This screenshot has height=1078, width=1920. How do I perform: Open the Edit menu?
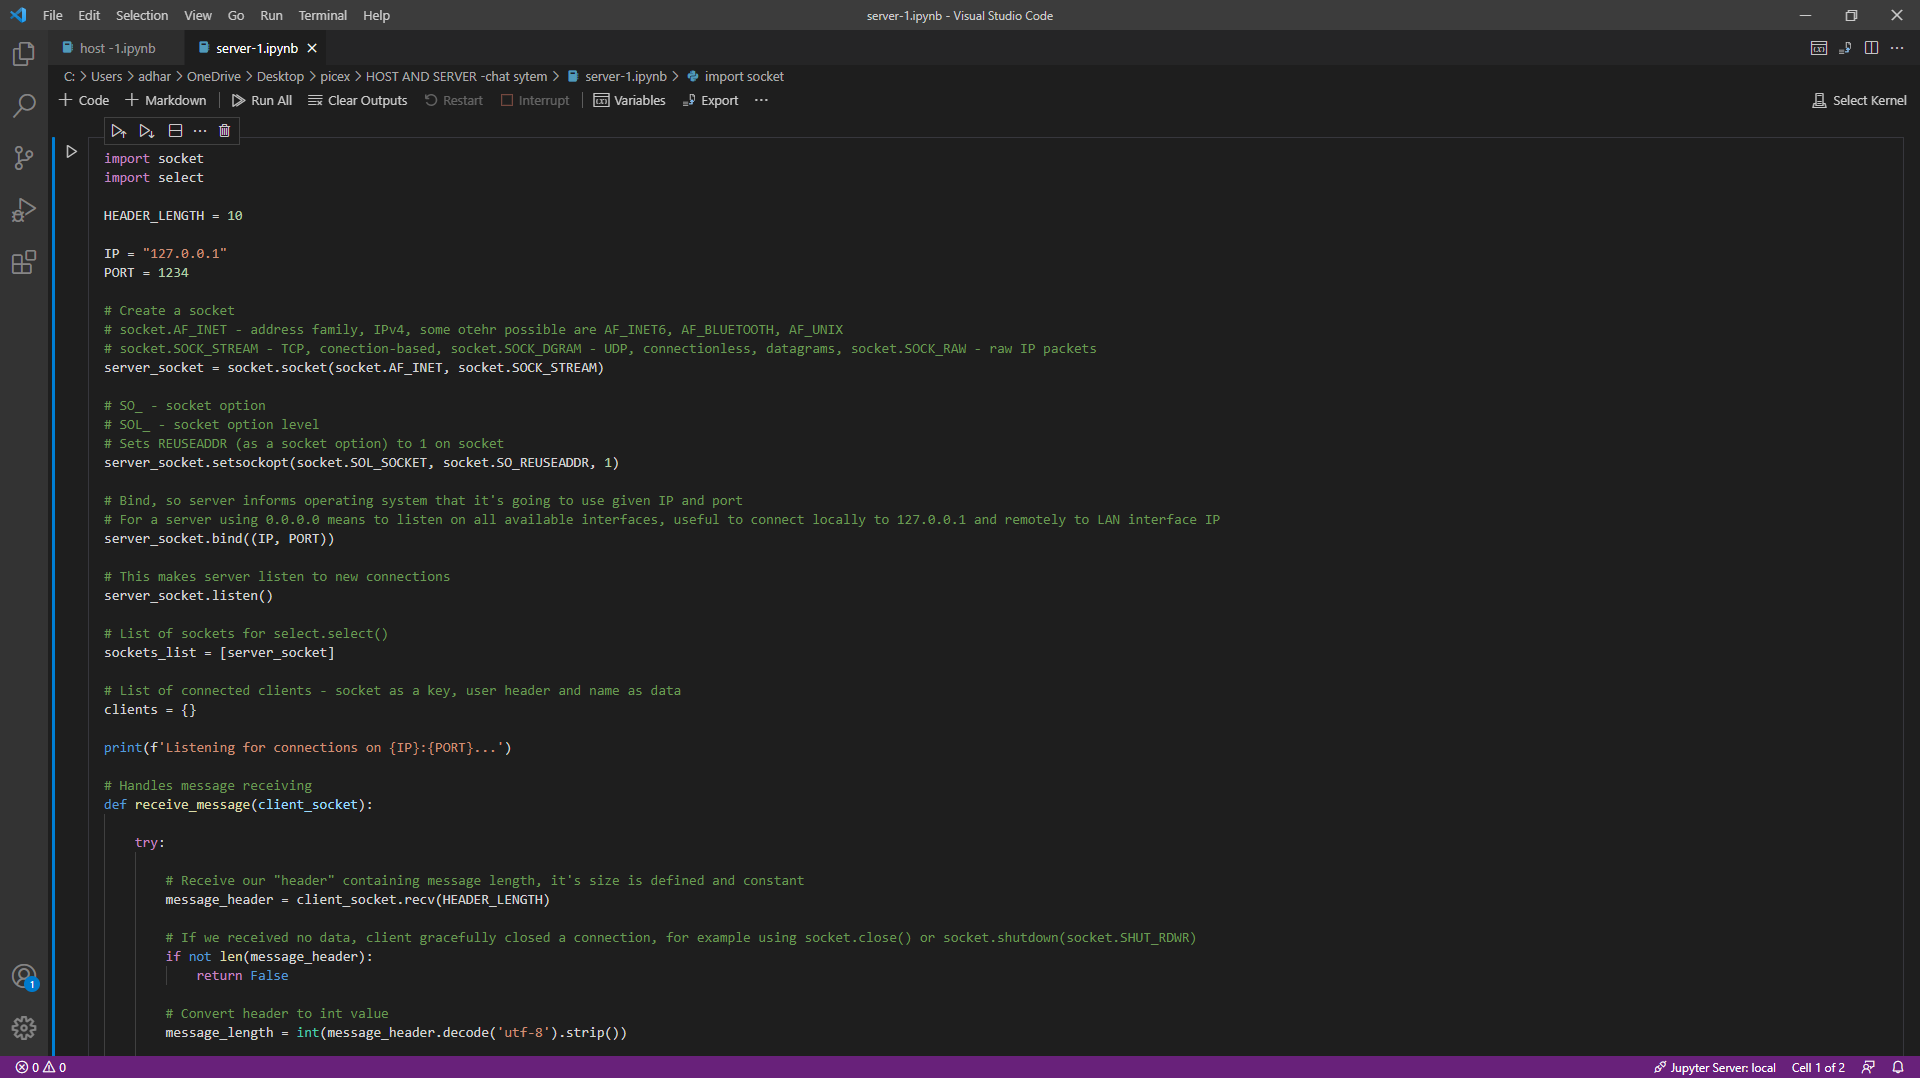89,15
